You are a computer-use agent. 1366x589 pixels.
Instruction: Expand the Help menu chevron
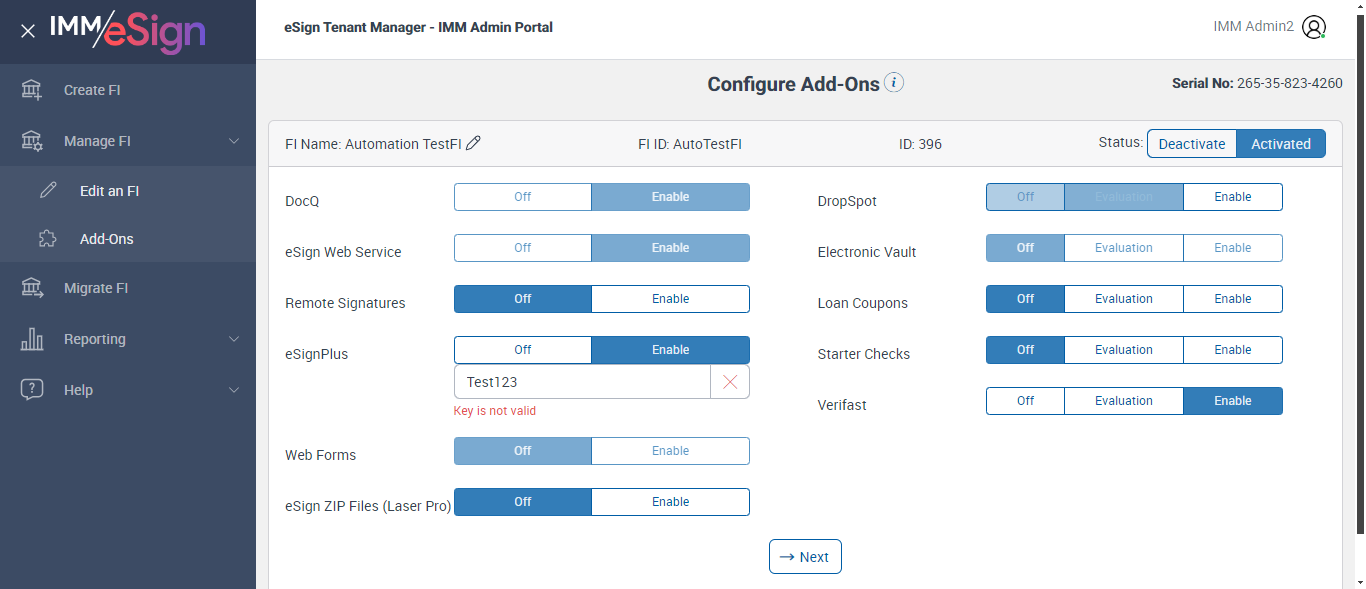coord(234,390)
